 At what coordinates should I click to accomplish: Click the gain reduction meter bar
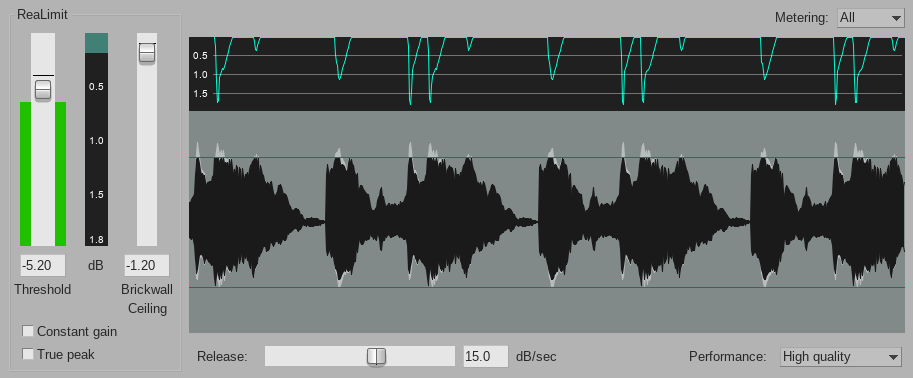[97, 139]
